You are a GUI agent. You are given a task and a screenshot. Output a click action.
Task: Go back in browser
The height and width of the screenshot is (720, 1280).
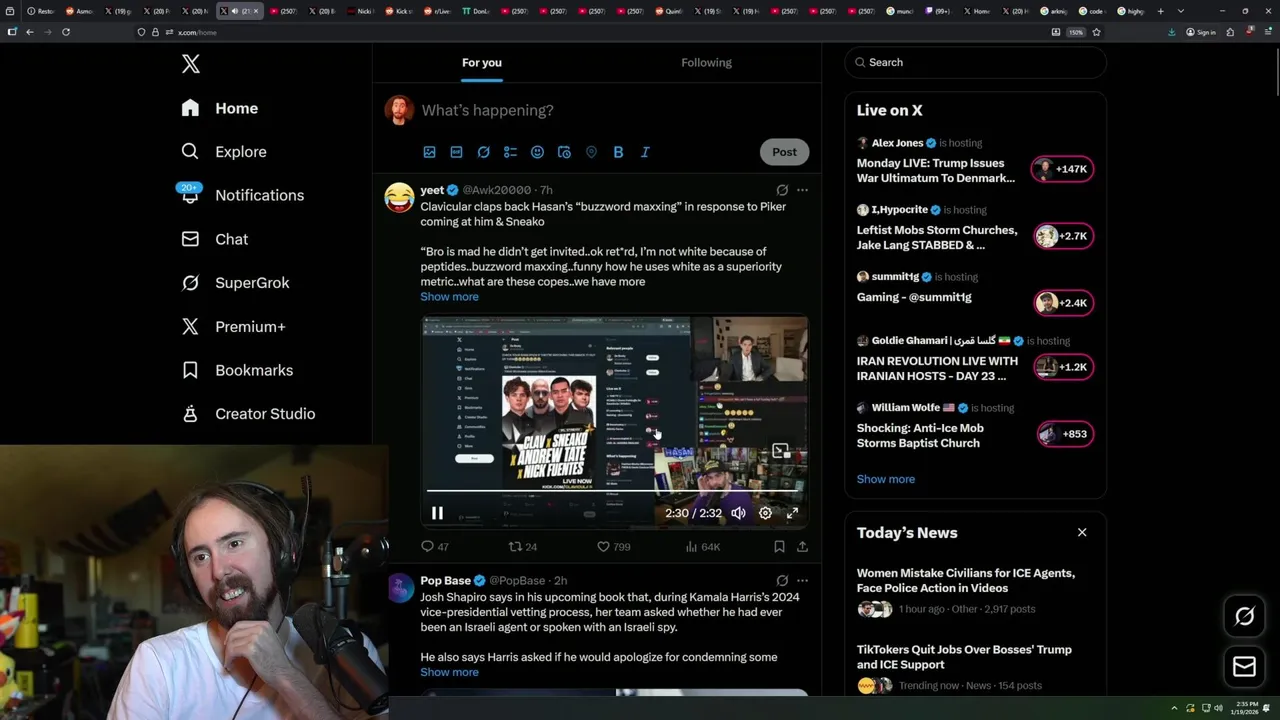tap(30, 32)
